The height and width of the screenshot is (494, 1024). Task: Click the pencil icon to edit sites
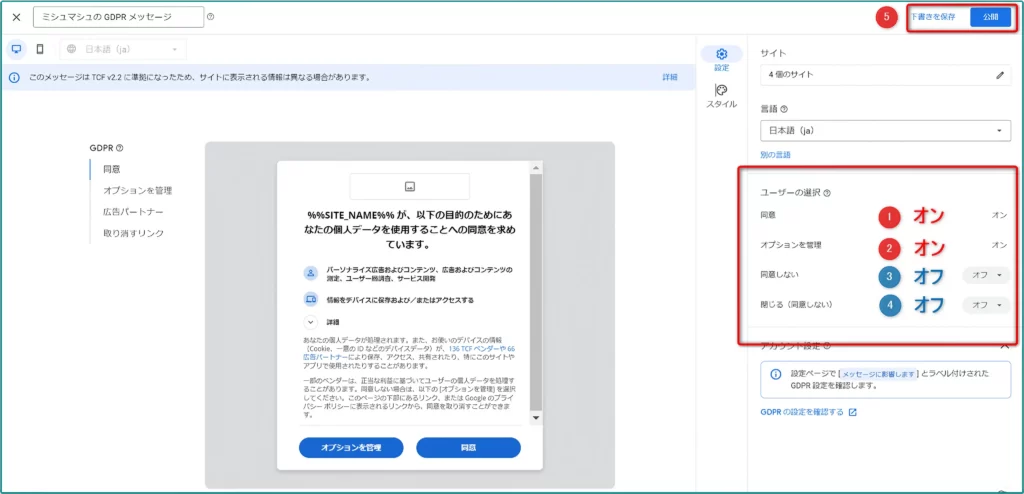click(999, 75)
